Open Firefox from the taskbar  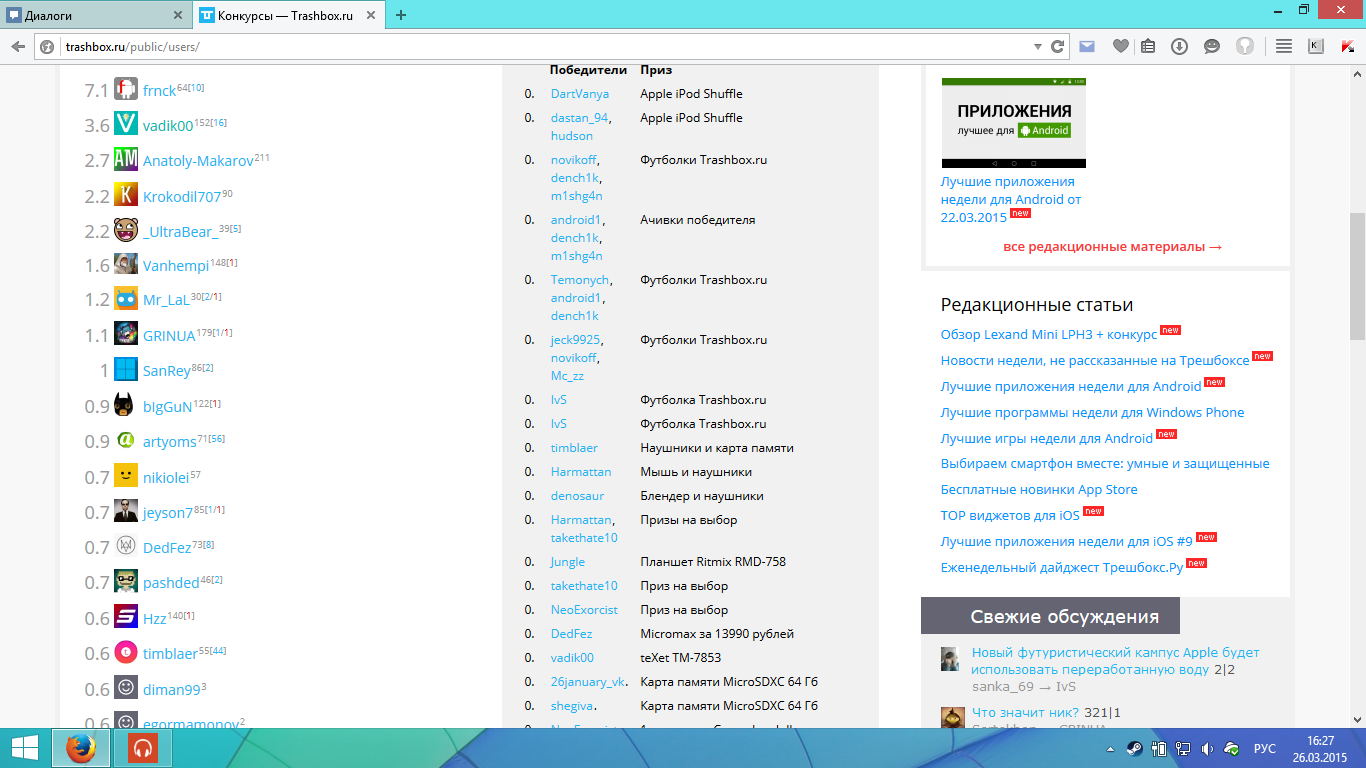81,748
